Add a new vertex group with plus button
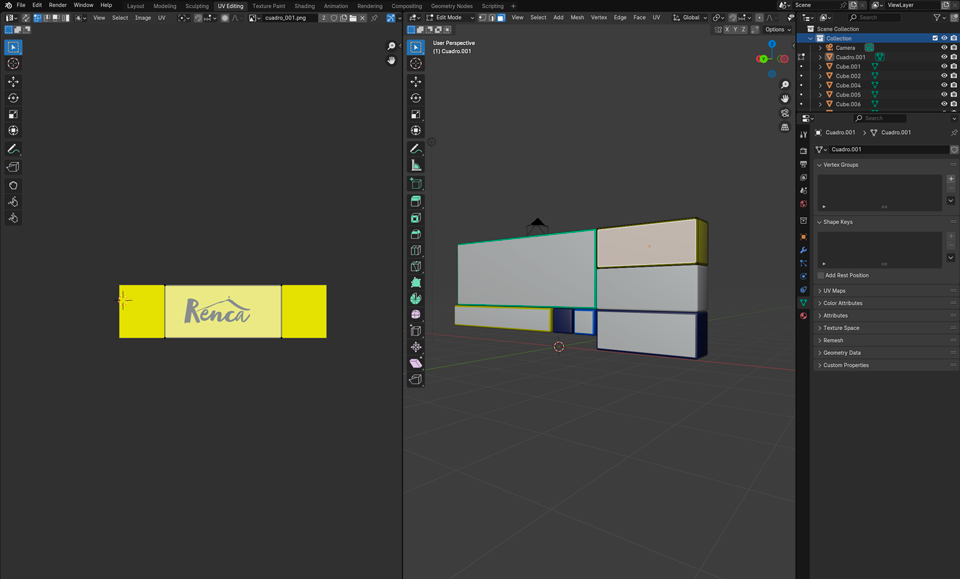The width and height of the screenshot is (960, 579). coord(951,179)
